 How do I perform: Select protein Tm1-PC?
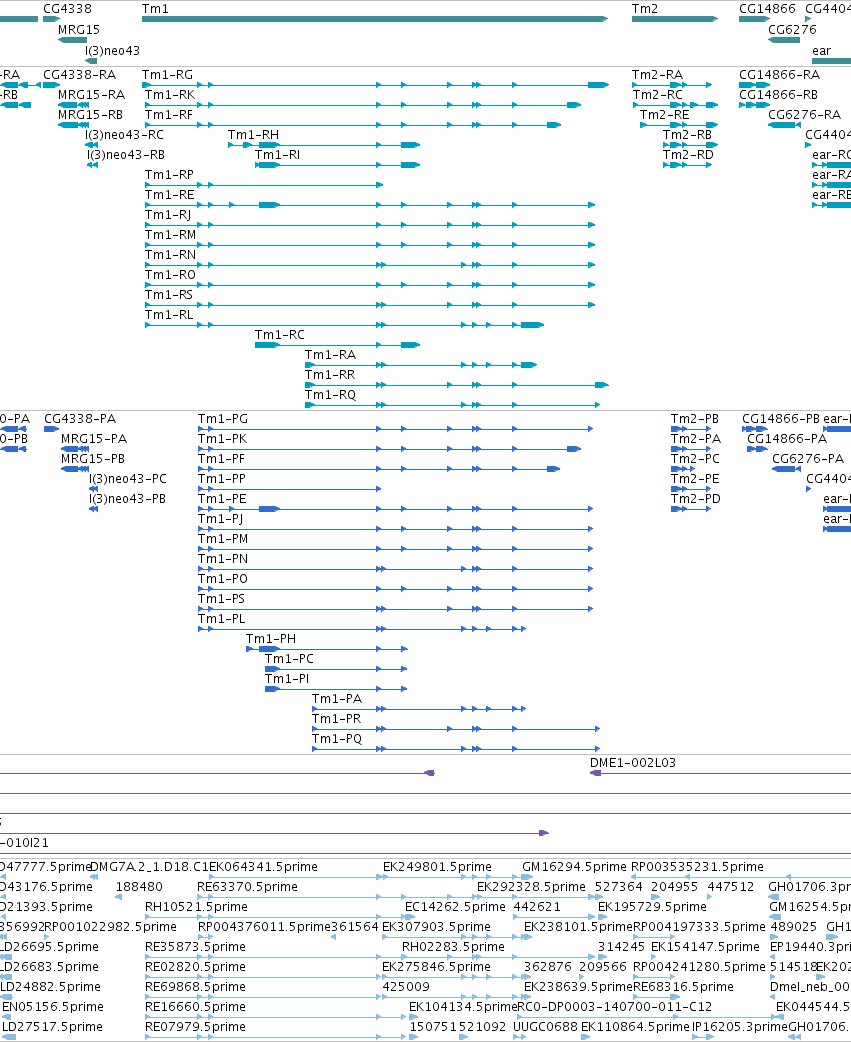[336, 669]
